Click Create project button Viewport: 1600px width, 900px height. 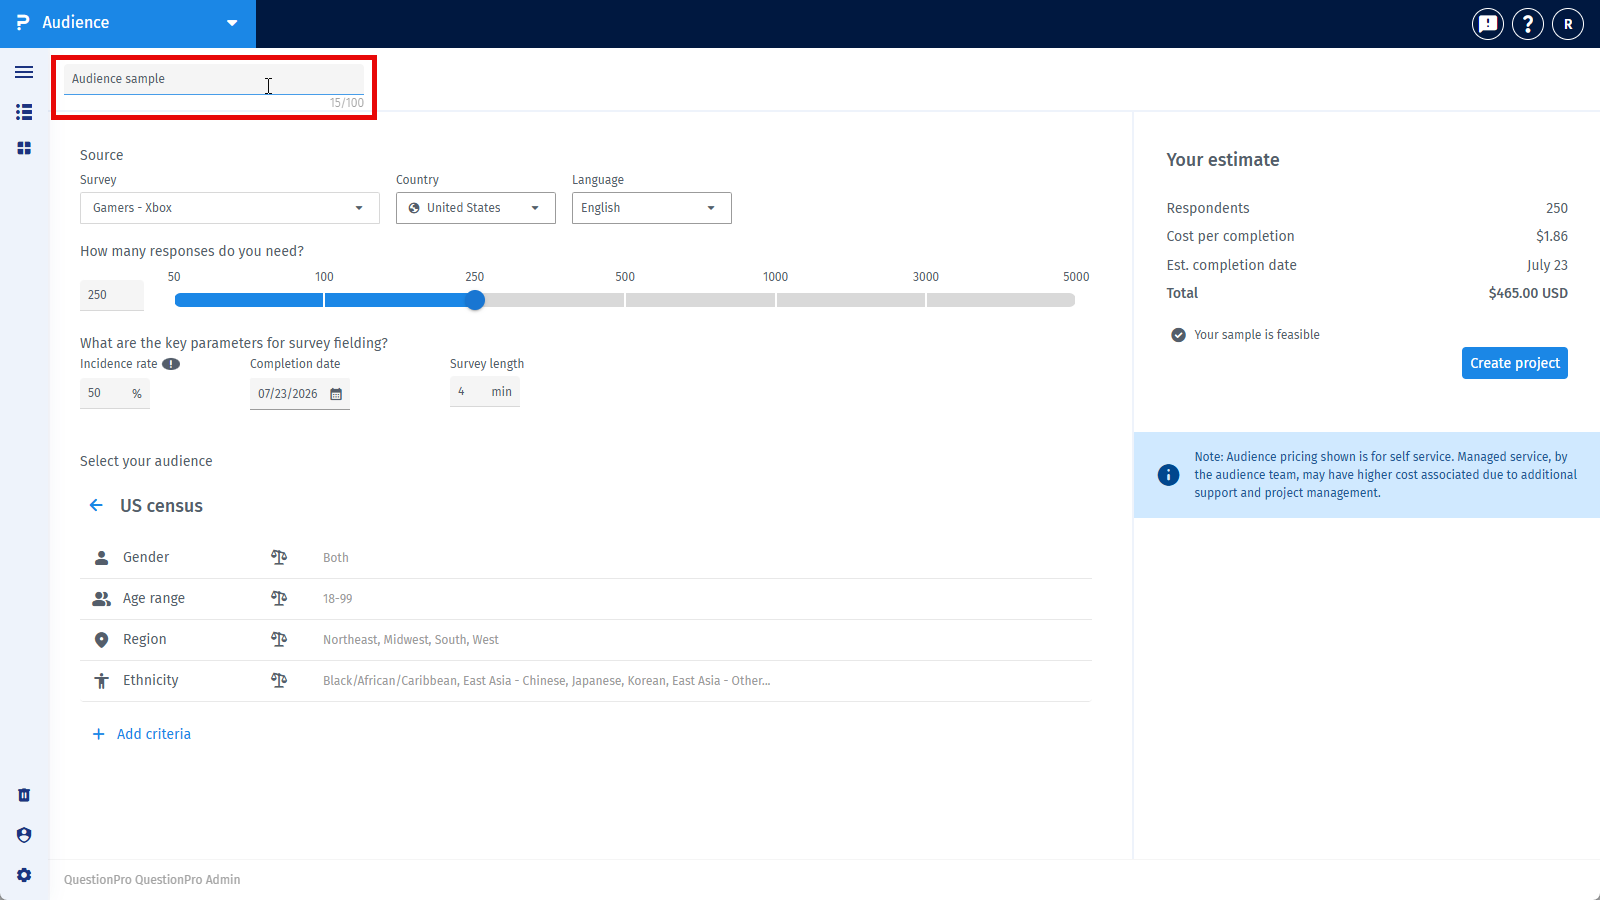(x=1514, y=363)
